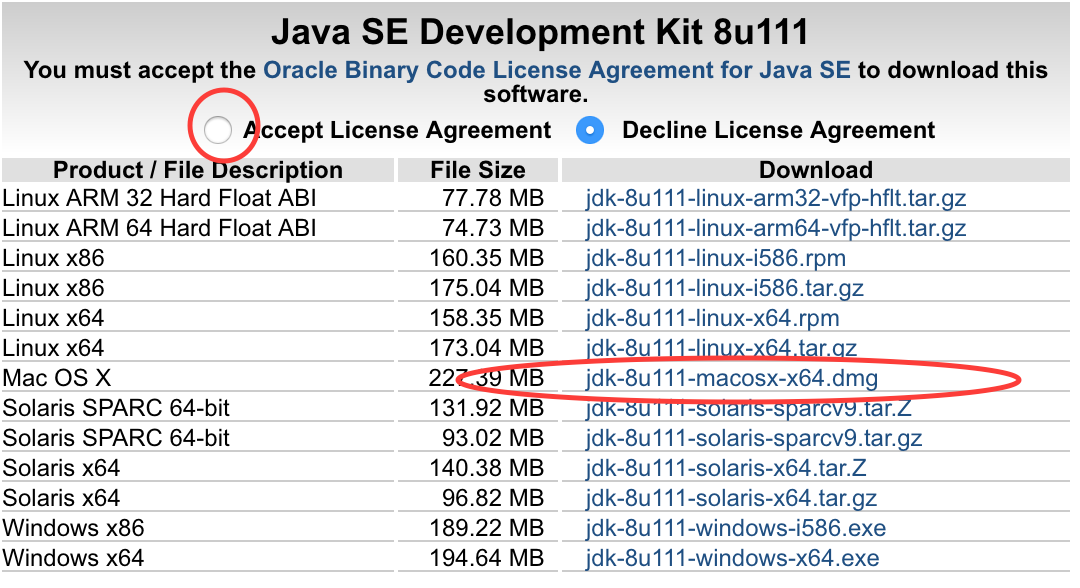1080x588 pixels.
Task: Select the Decline License Agreement radio button
Action: tap(590, 130)
